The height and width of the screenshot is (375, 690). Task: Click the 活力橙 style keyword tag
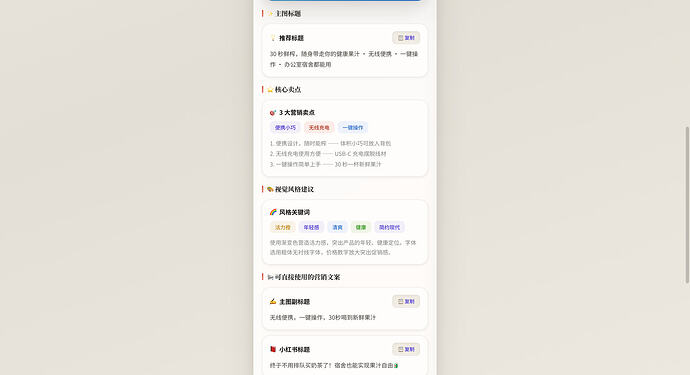click(x=283, y=228)
